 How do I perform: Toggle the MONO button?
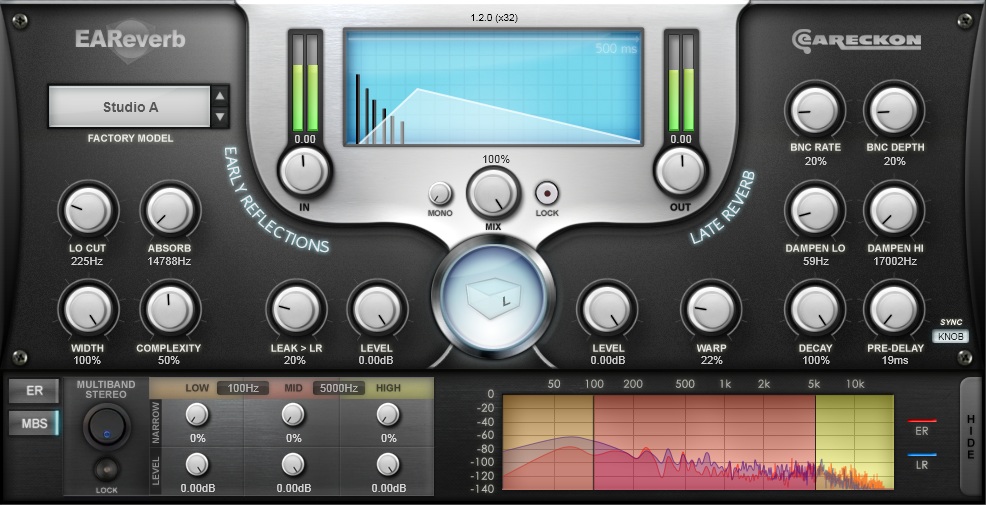coord(440,193)
